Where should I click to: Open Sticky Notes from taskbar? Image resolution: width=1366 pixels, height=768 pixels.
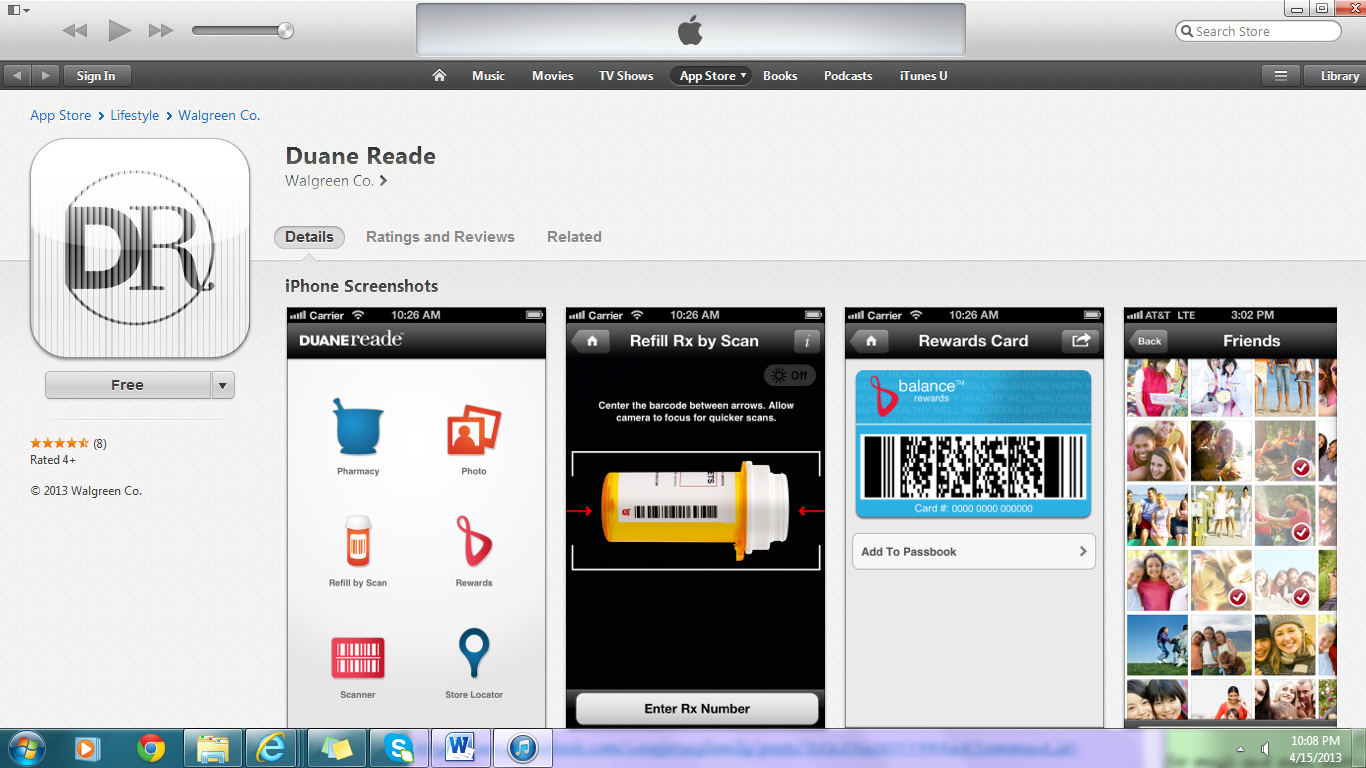pyautogui.click(x=337, y=747)
